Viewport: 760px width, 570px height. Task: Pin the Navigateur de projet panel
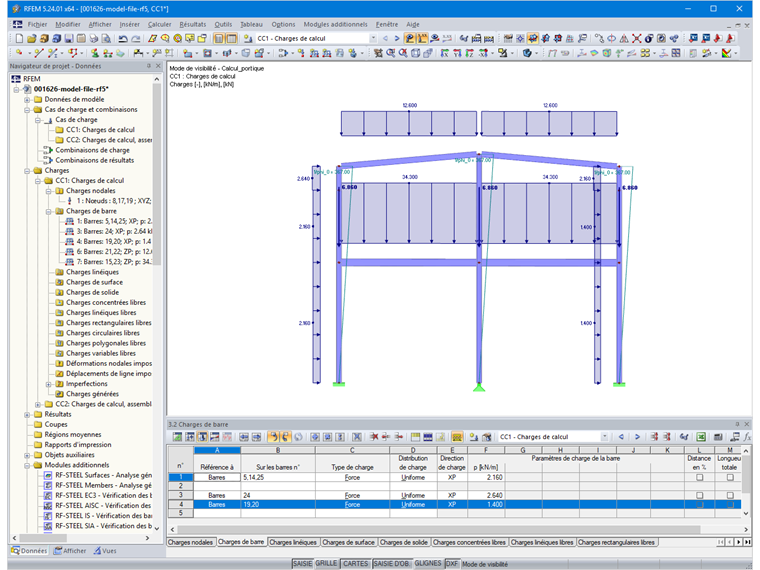[x=149, y=66]
